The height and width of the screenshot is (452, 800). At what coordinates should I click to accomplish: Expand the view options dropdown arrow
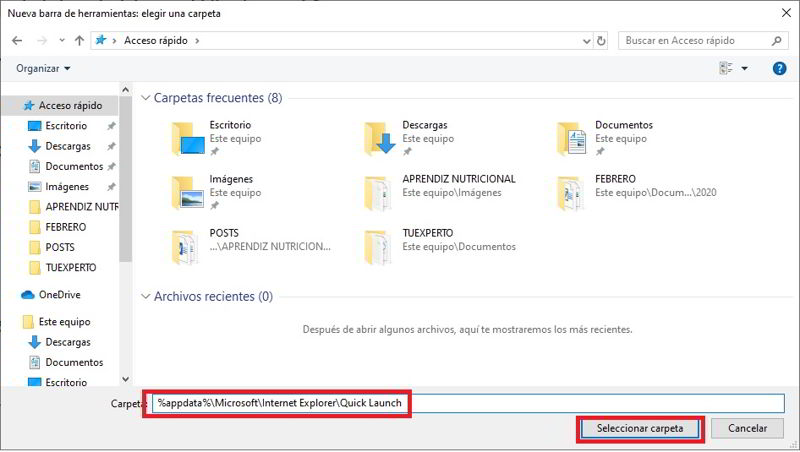coord(744,68)
